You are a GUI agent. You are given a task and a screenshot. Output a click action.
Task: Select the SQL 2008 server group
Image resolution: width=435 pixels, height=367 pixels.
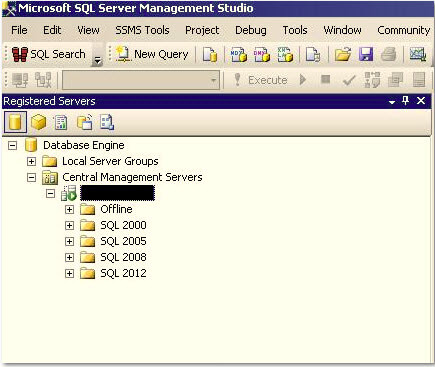tap(123, 257)
